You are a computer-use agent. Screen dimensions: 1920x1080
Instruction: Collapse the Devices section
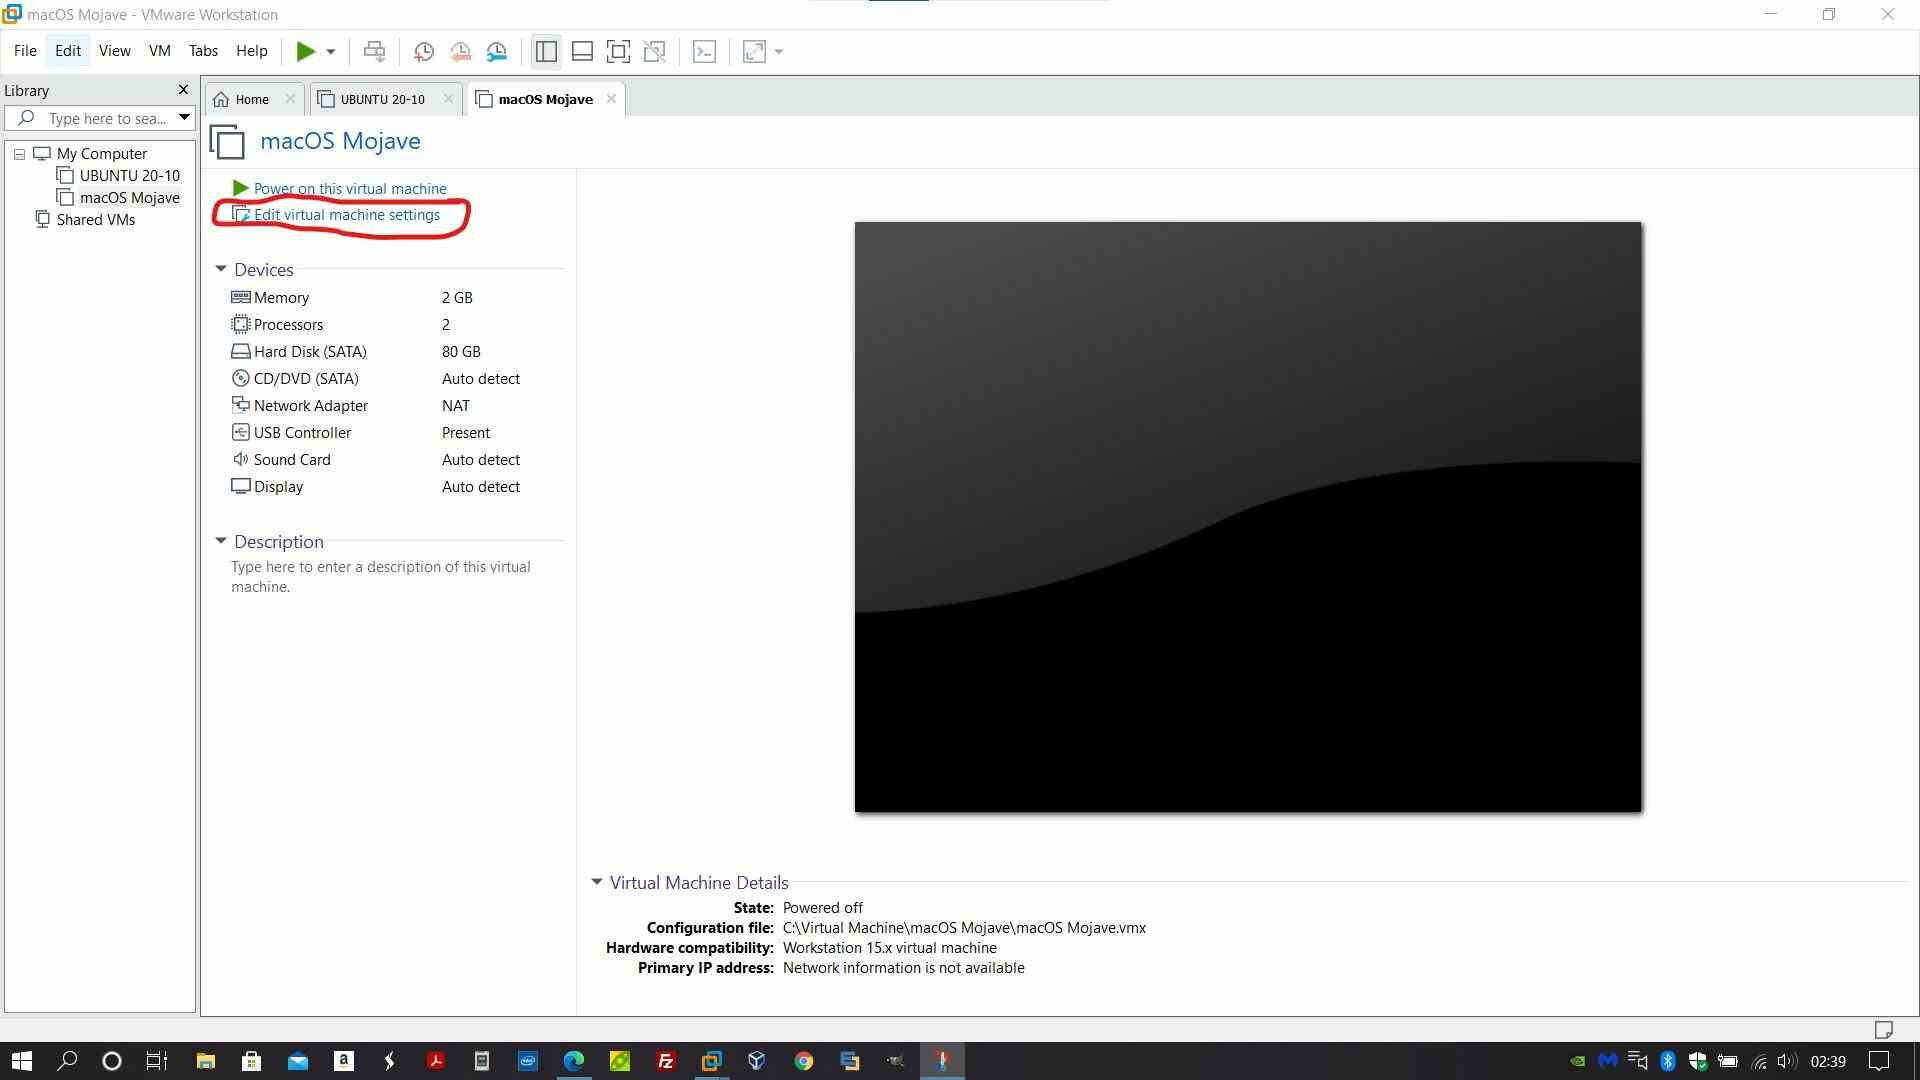221,269
